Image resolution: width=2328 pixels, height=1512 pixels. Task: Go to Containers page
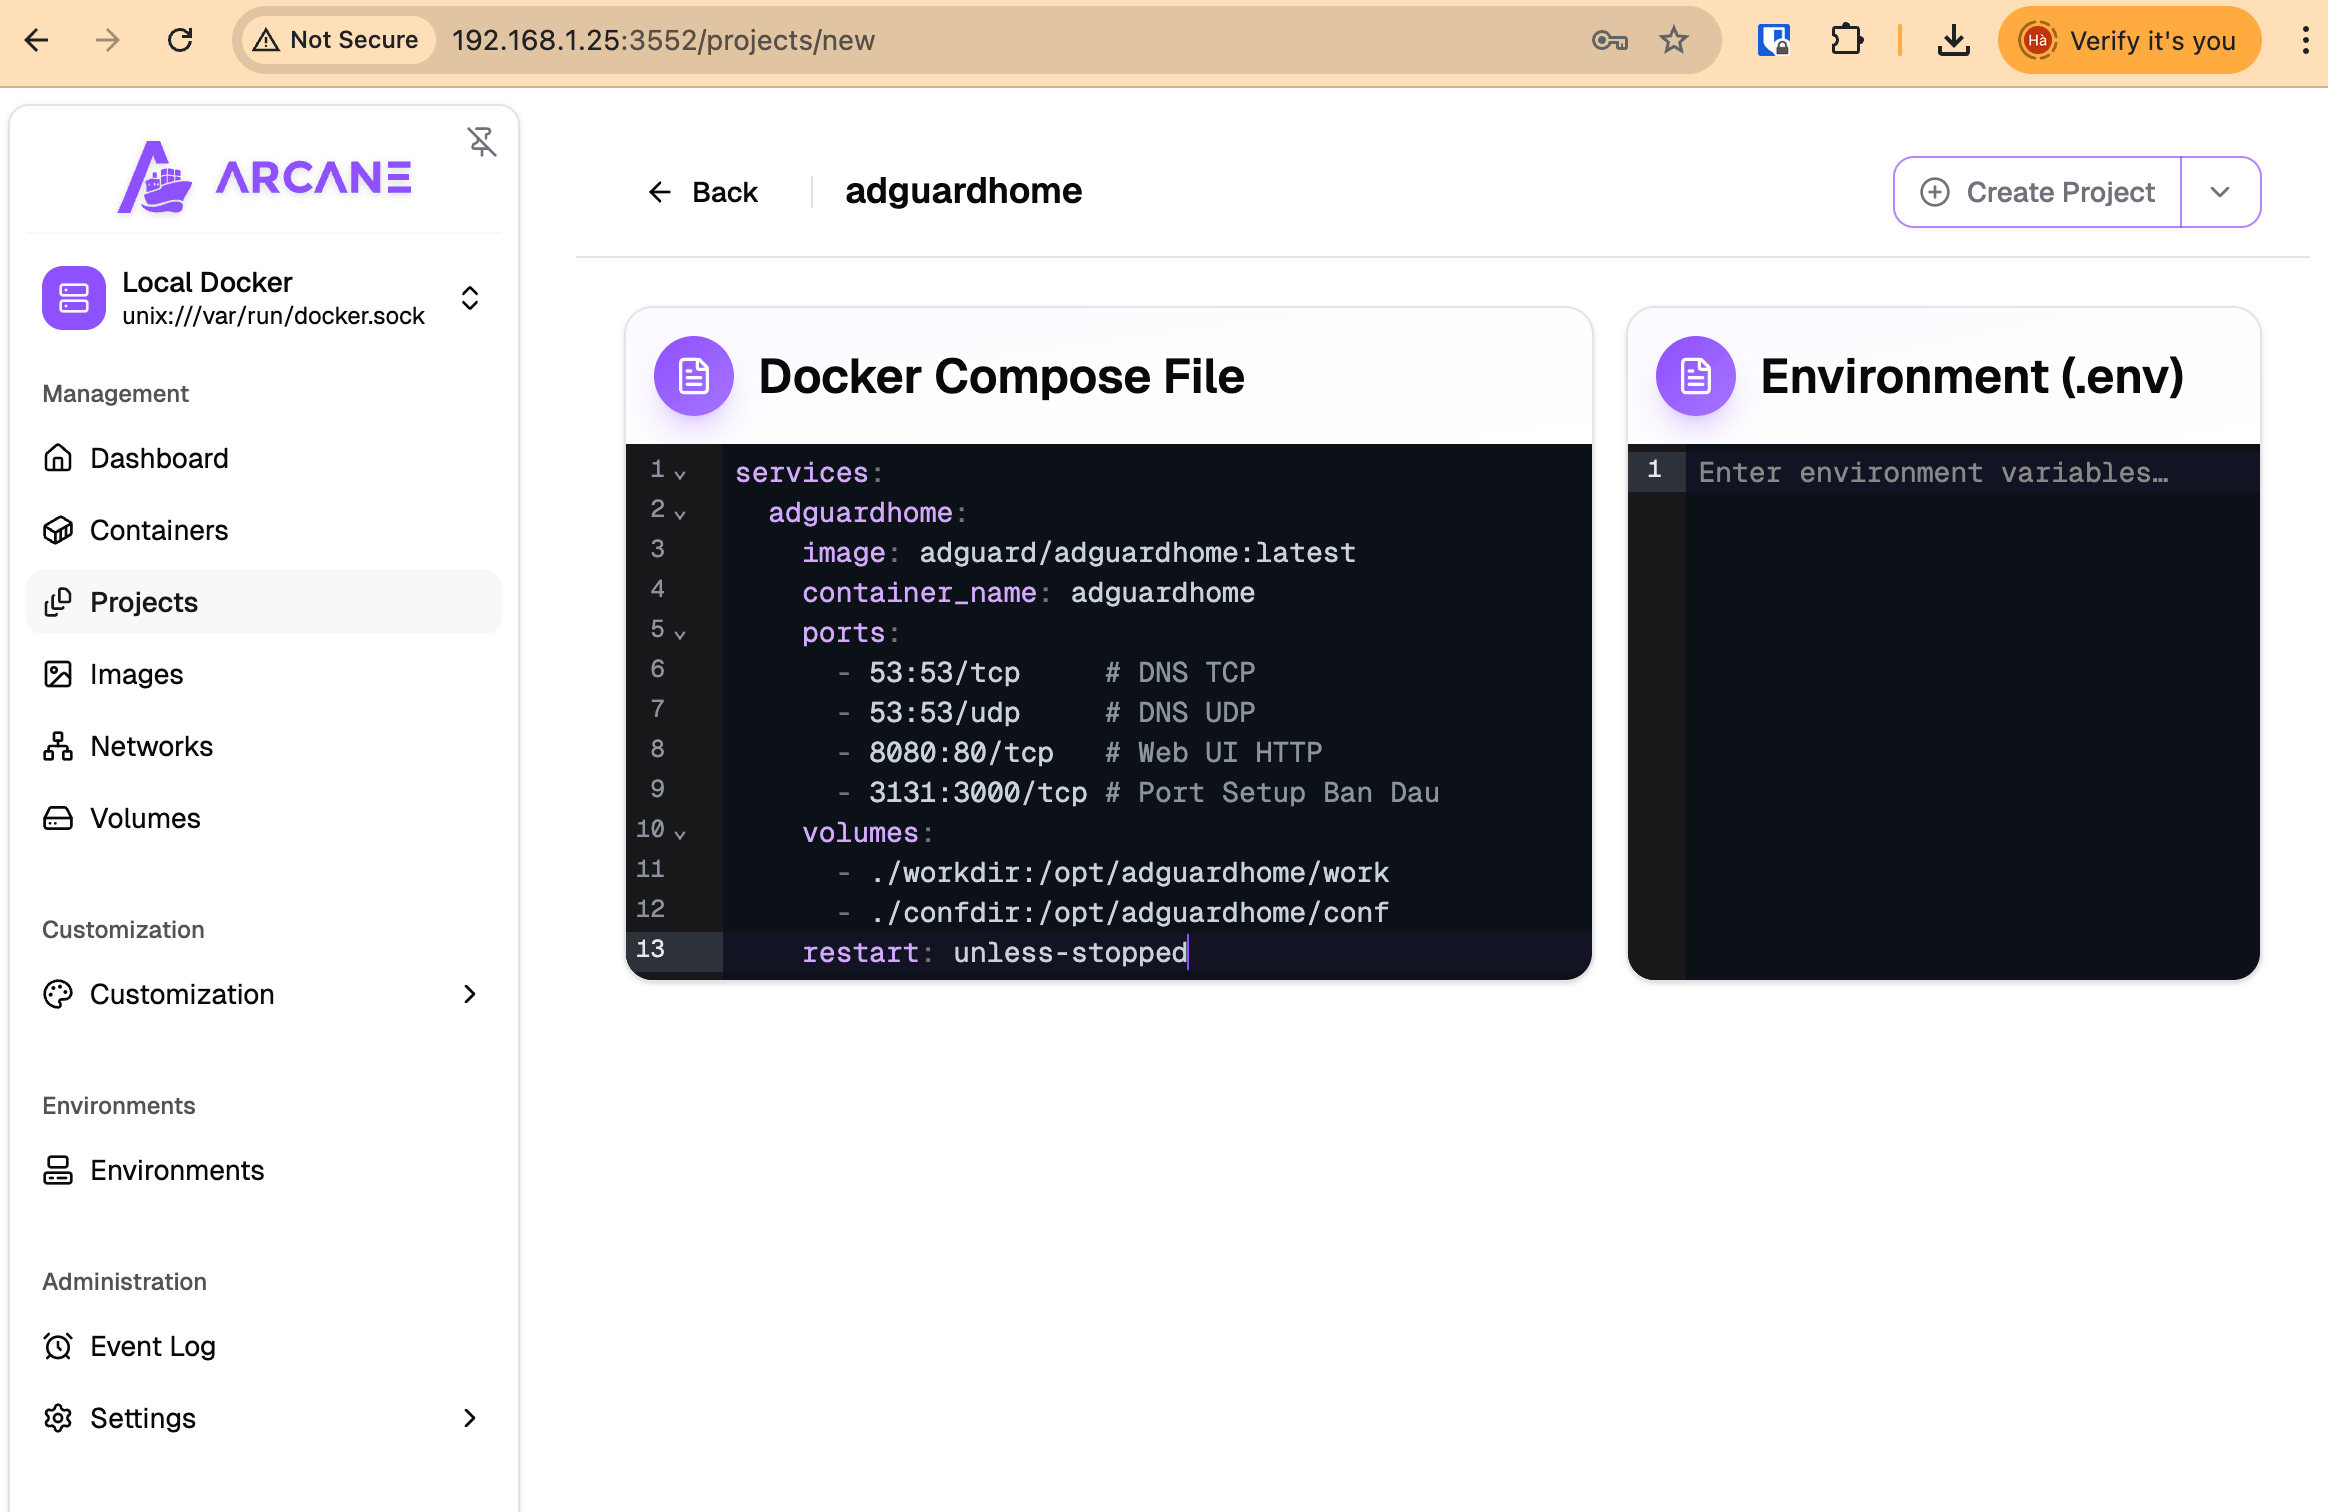tap(159, 530)
